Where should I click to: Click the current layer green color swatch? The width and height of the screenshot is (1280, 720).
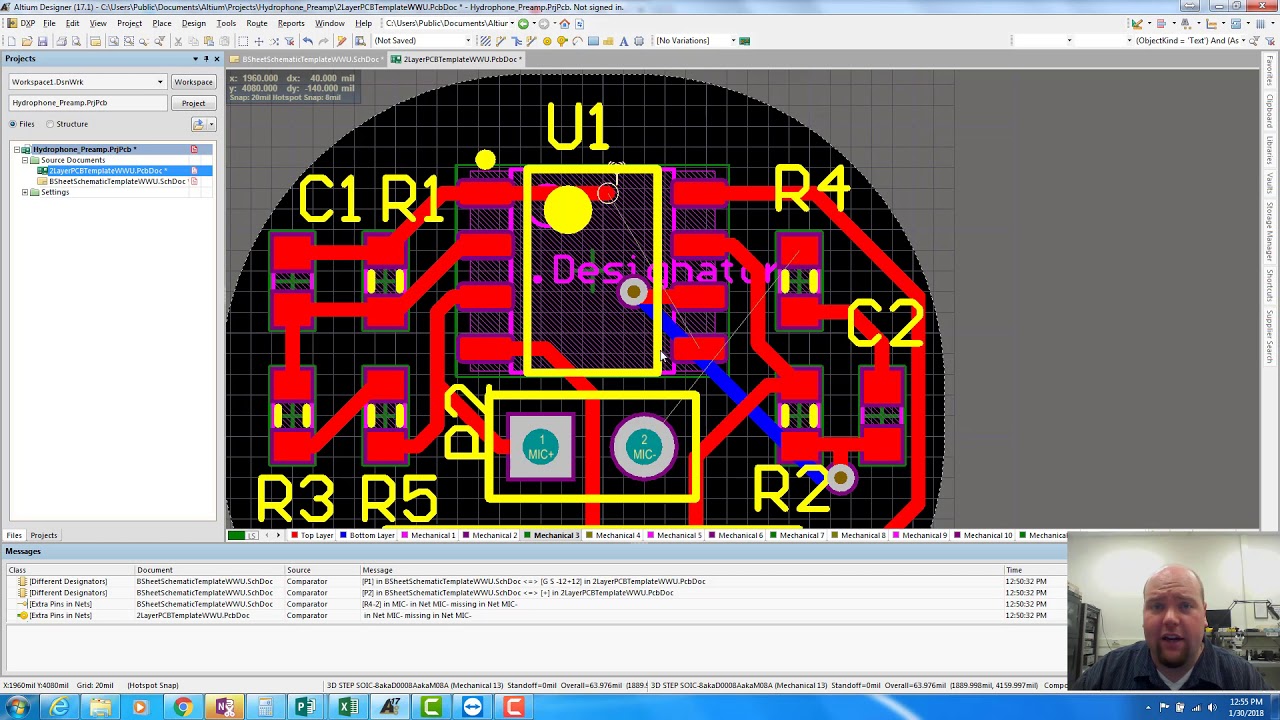click(235, 536)
